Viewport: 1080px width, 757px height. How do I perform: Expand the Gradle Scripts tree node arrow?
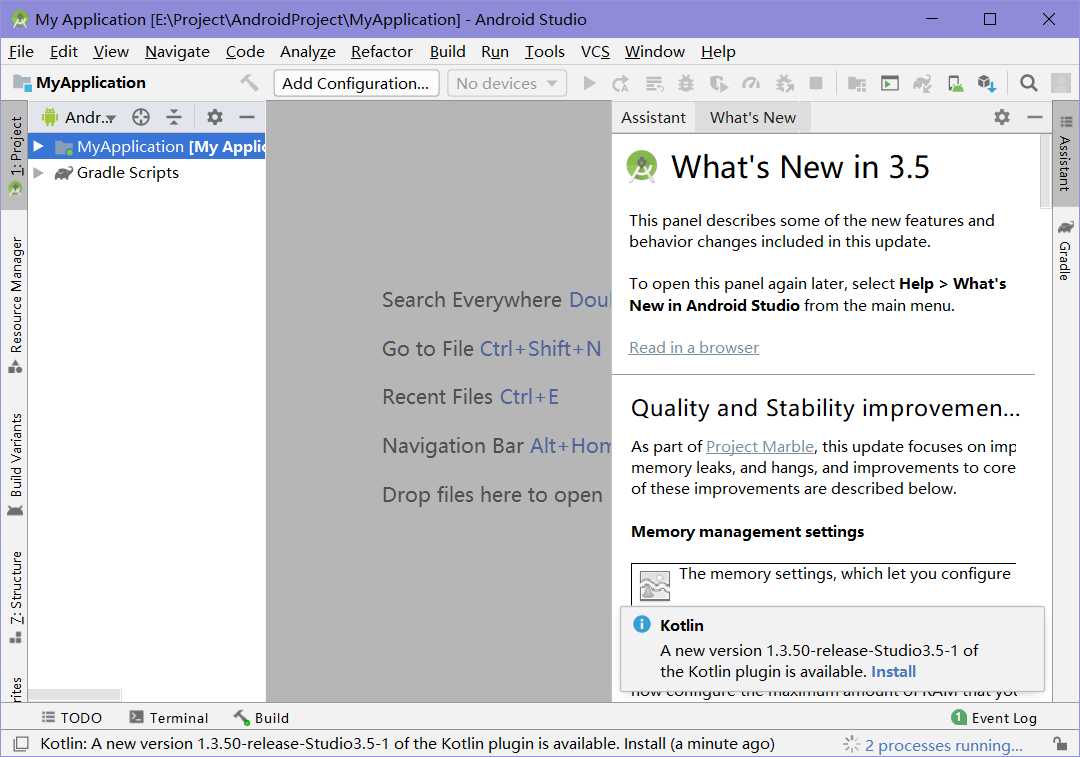click(x=39, y=172)
